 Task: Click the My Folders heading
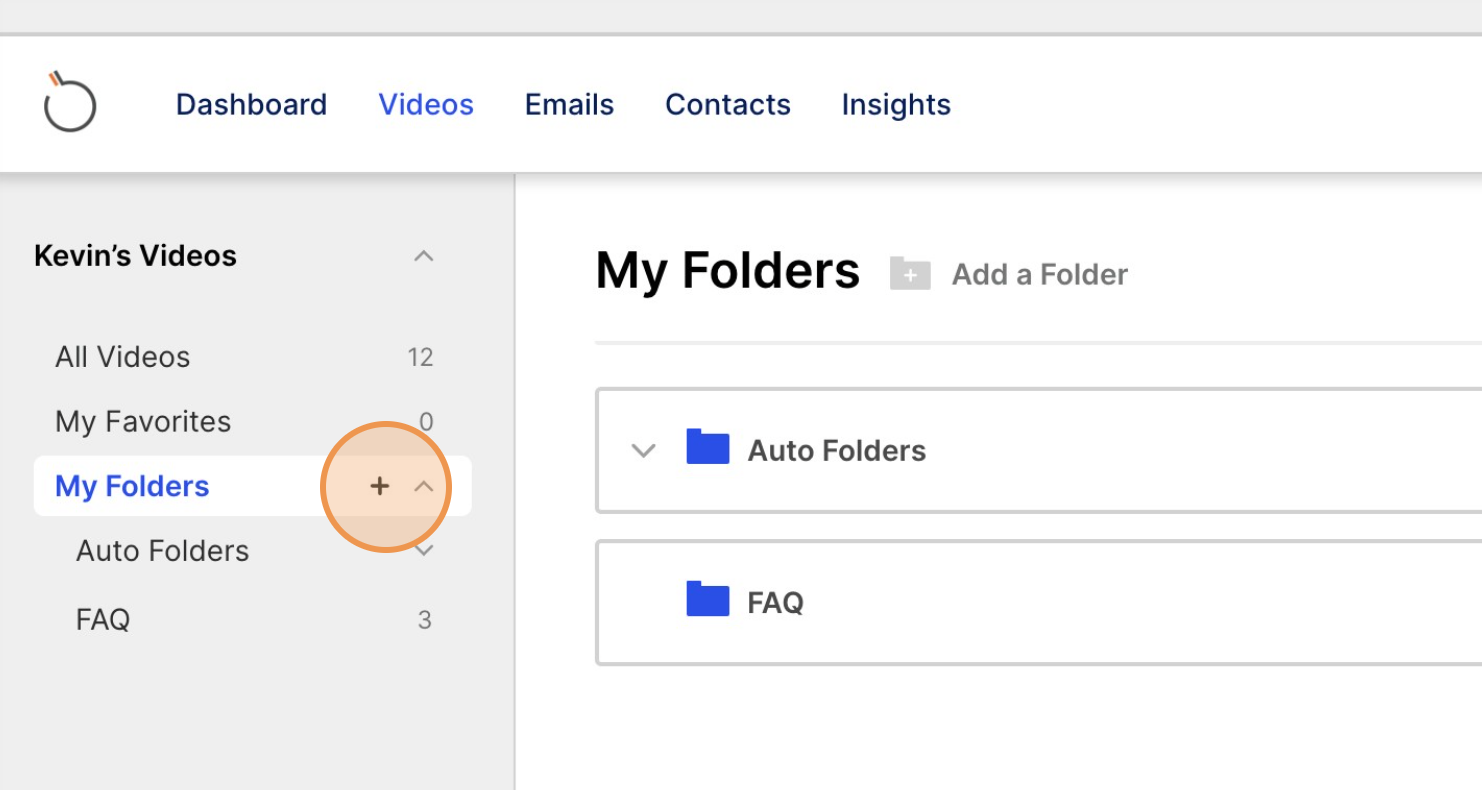pyautogui.click(x=727, y=271)
